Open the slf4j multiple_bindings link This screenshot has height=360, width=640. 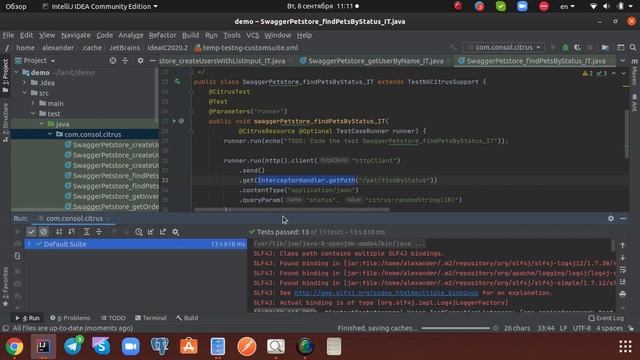(x=386, y=293)
